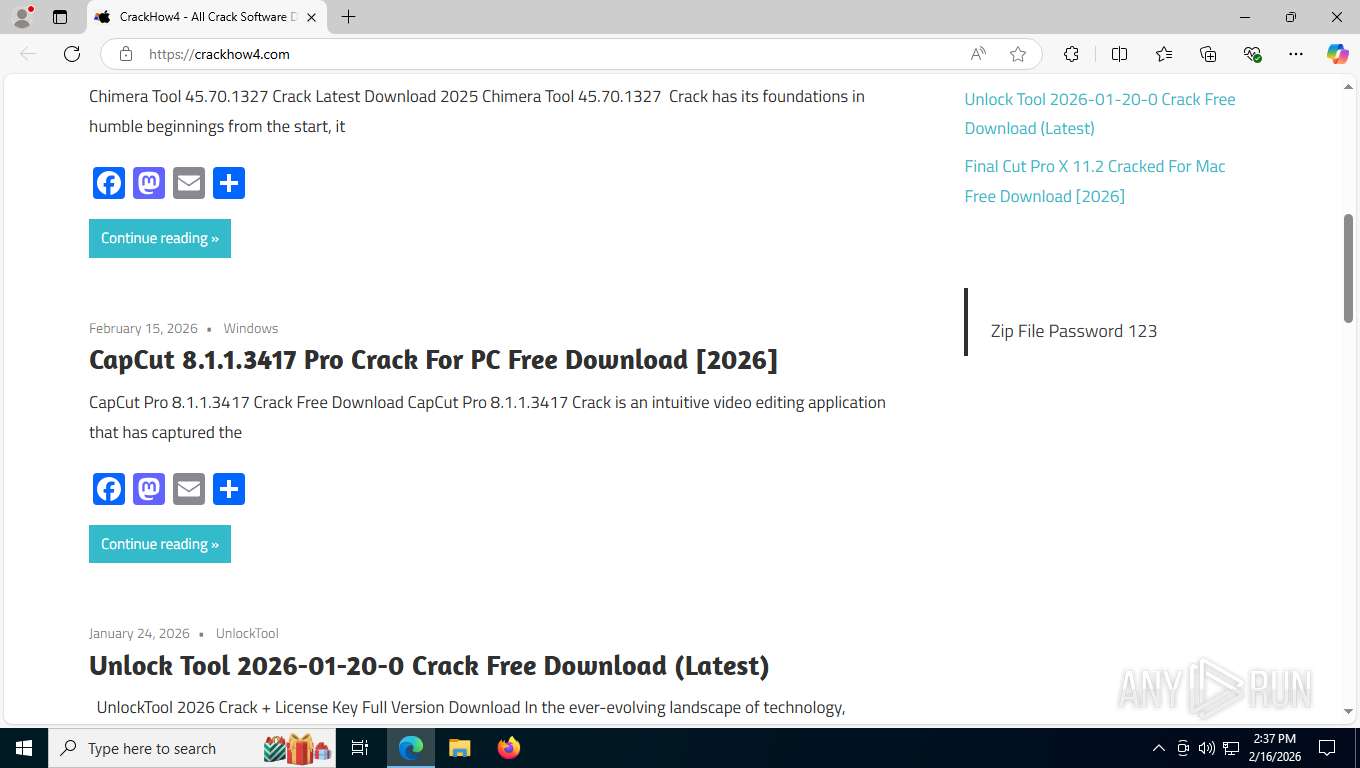Open File Explorer from the taskbar

tap(460, 748)
